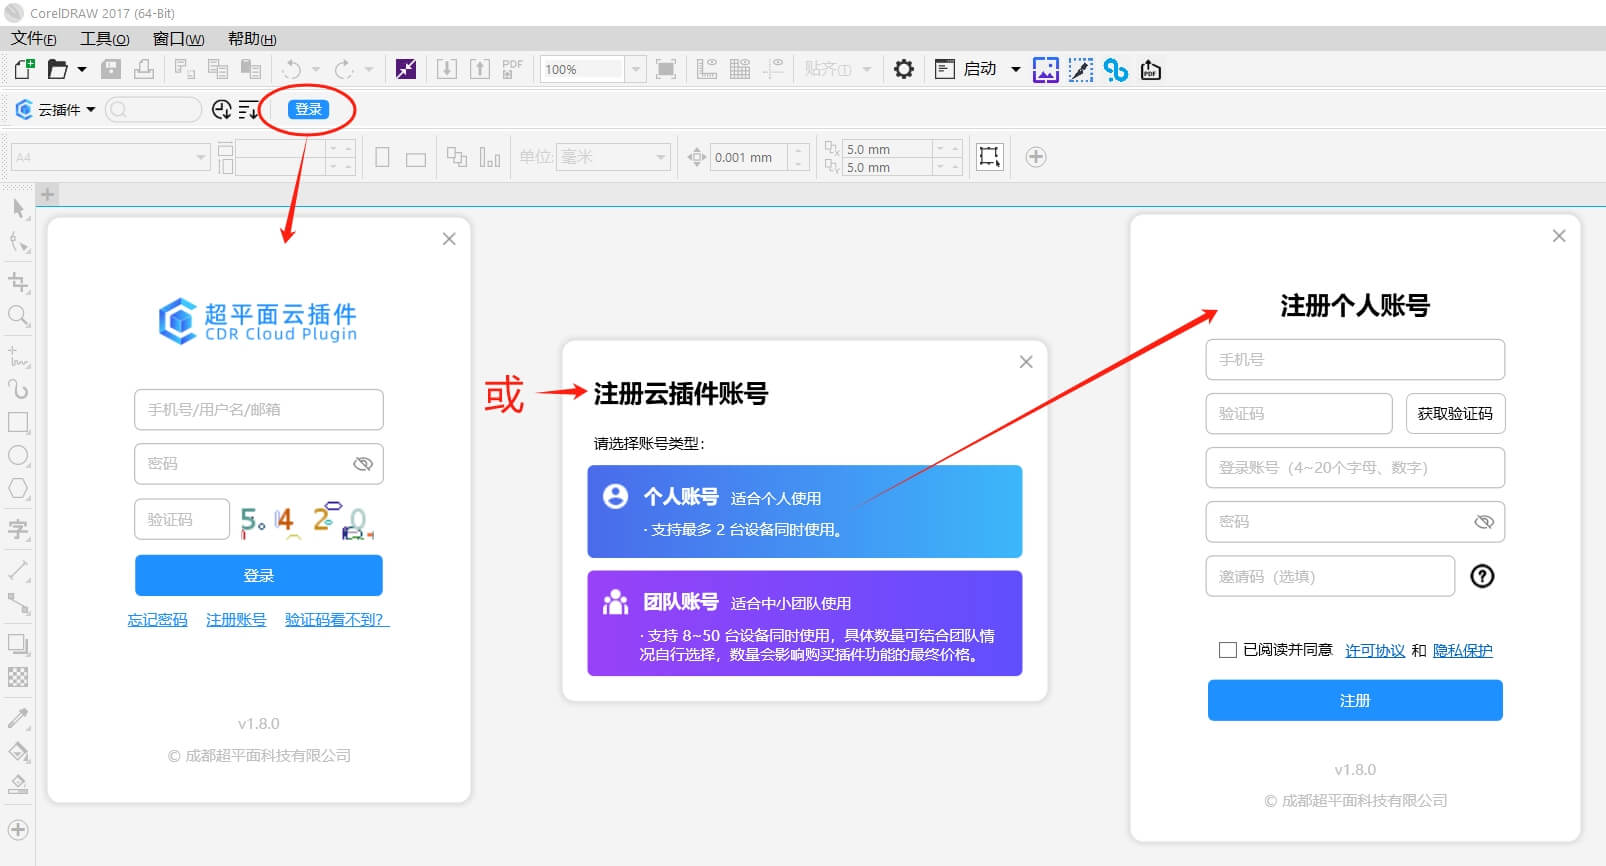This screenshot has width=1606, height=866.
Task: Select the Text tool
Action: tap(18, 529)
